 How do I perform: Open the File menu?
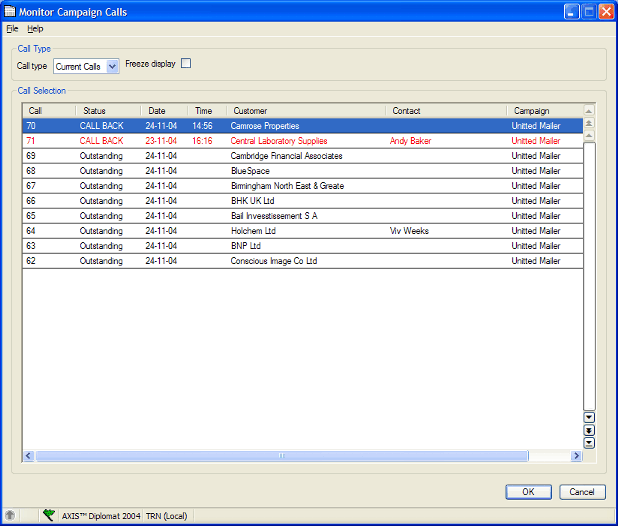coord(12,29)
